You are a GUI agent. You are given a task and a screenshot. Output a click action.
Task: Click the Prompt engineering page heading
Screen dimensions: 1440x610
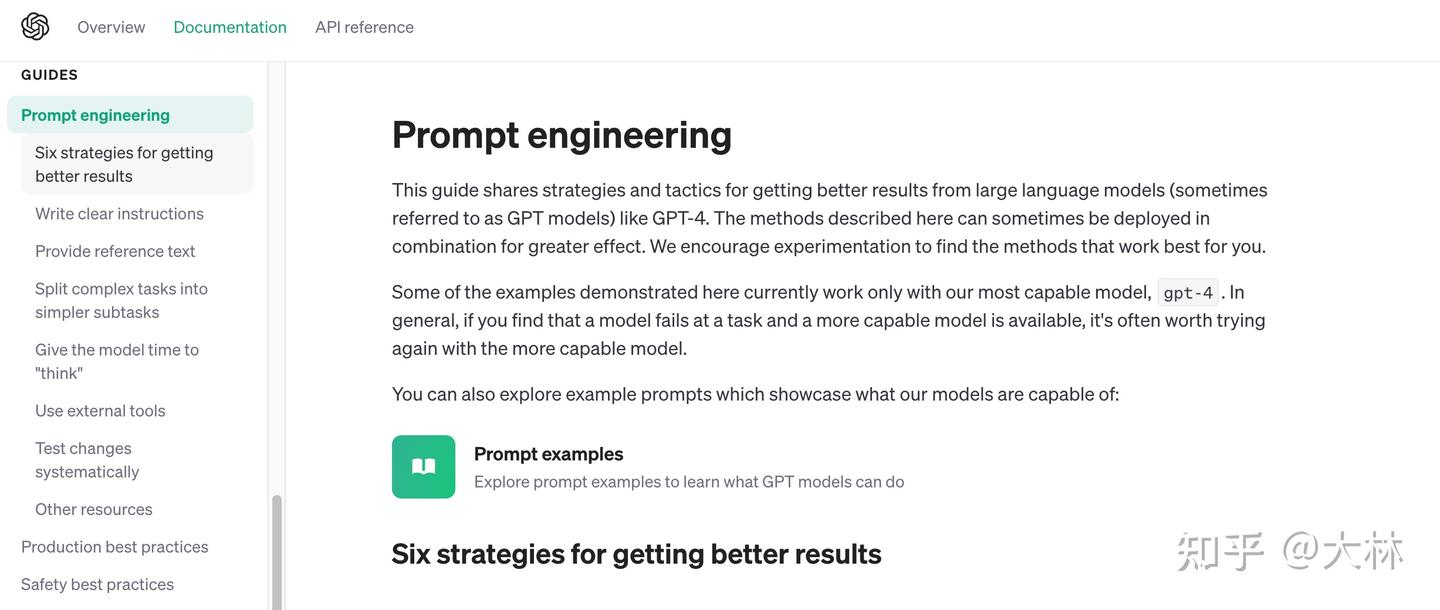561,135
